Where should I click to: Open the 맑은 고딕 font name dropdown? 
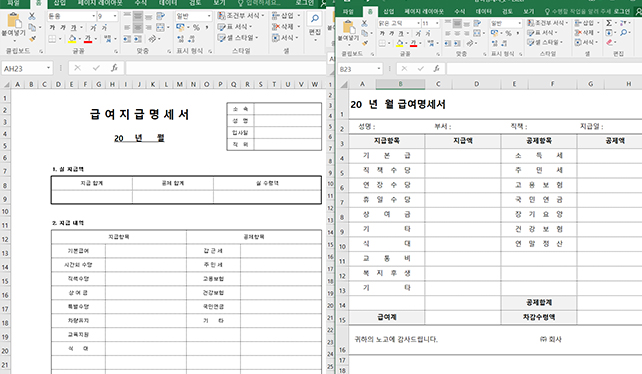pos(418,23)
